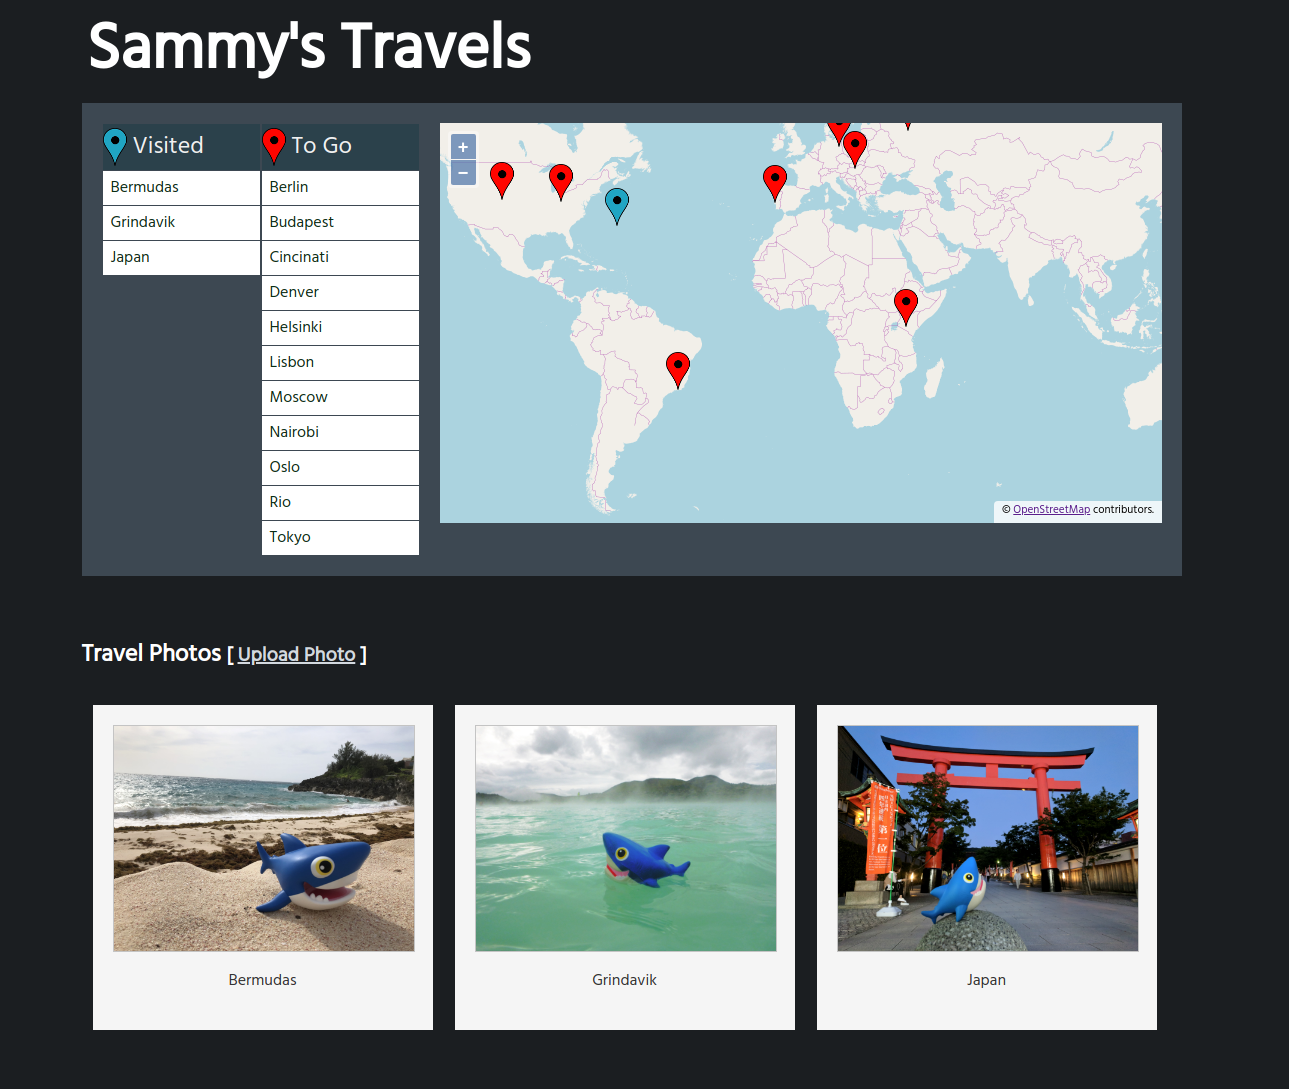1289x1089 pixels.
Task: Open the Upload Photo link
Action: [x=297, y=654]
